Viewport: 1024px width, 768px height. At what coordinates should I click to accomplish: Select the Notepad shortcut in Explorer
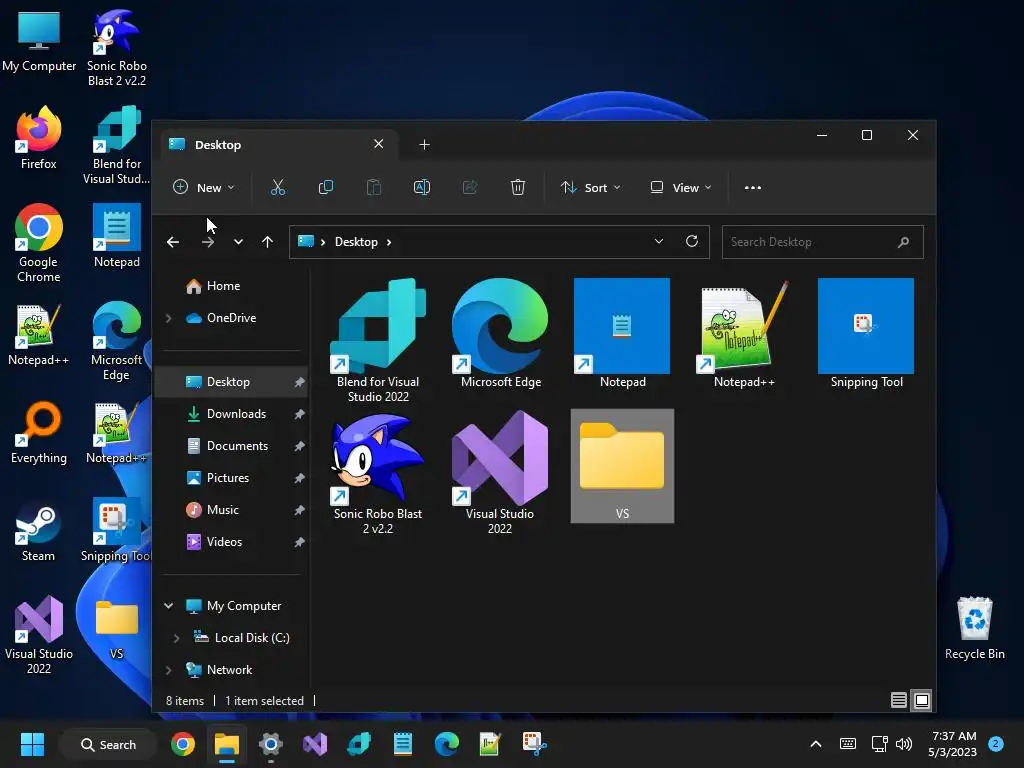pyautogui.click(x=622, y=334)
